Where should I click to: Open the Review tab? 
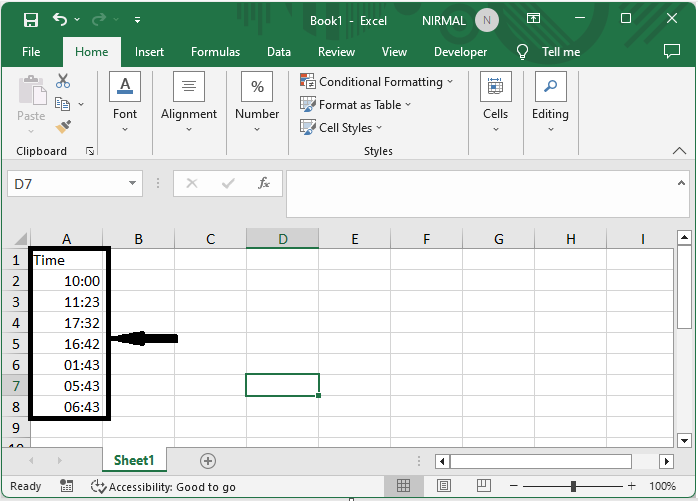pos(336,52)
